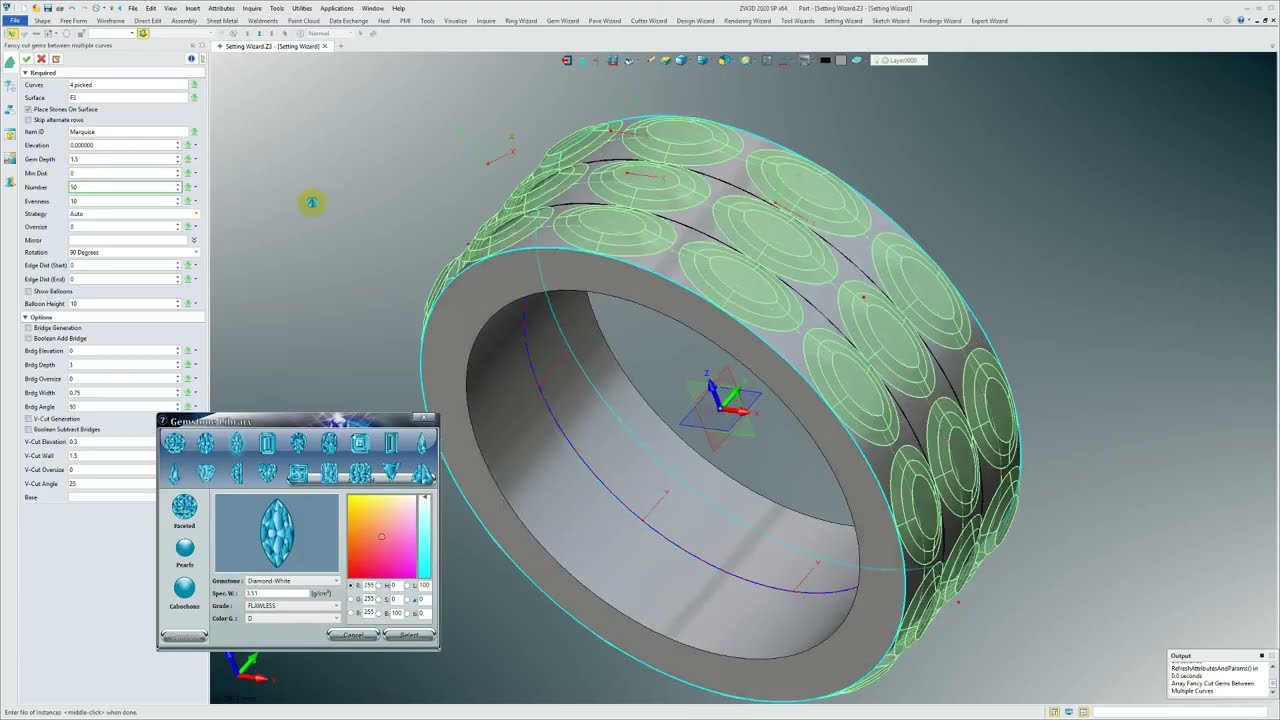Select the marquise gem in library row
This screenshot has height=720, width=1280.
(237, 443)
